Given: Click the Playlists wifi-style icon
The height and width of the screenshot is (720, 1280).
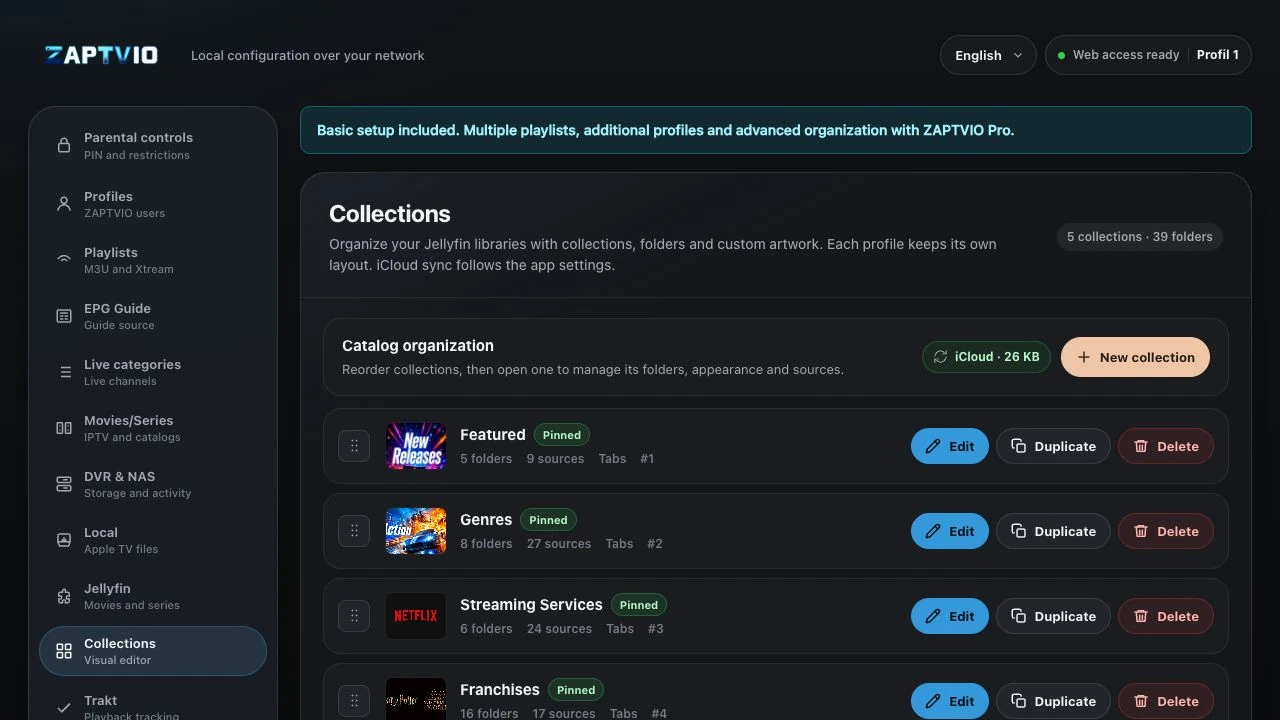Looking at the screenshot, I should 64,260.
